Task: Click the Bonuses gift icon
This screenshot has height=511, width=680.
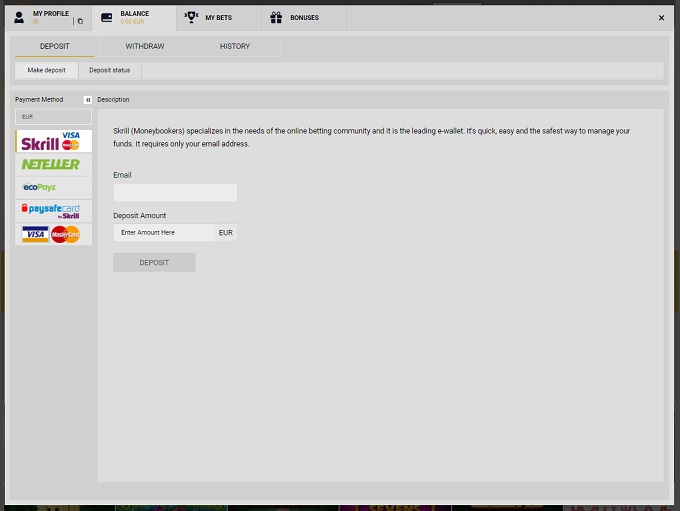Action: pos(276,17)
